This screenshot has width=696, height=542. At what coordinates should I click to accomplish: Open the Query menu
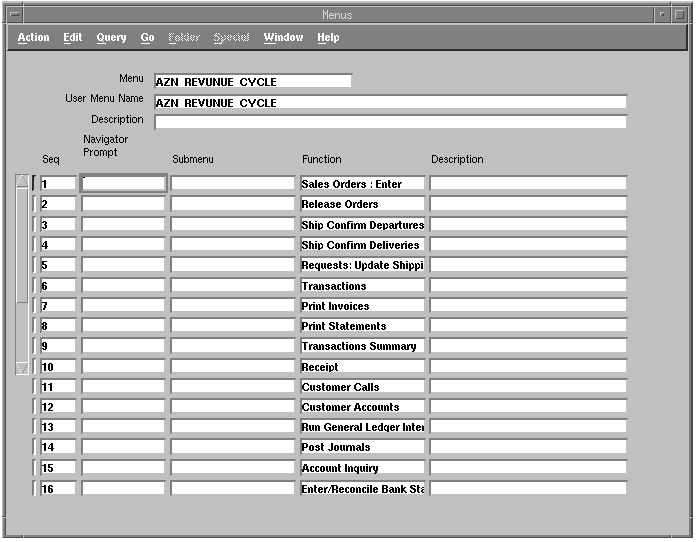point(111,37)
